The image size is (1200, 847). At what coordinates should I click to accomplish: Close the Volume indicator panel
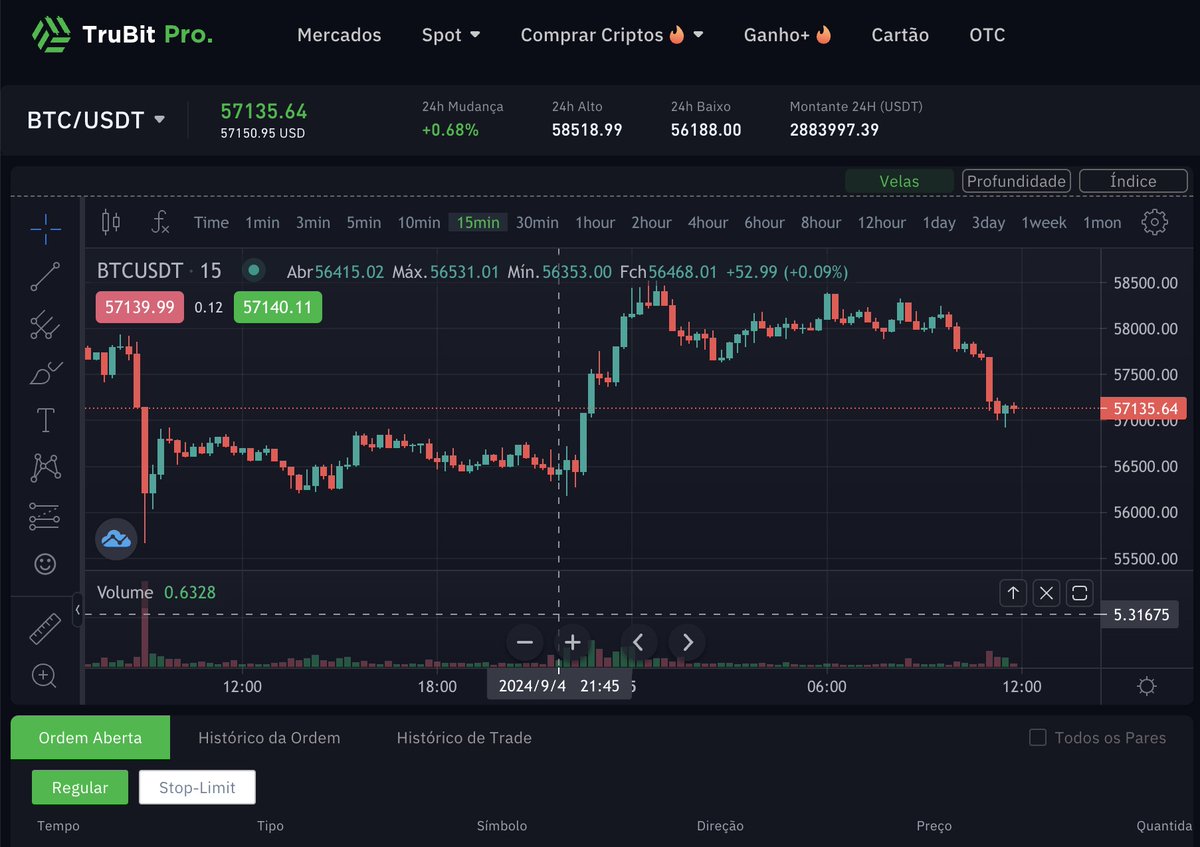point(1046,592)
